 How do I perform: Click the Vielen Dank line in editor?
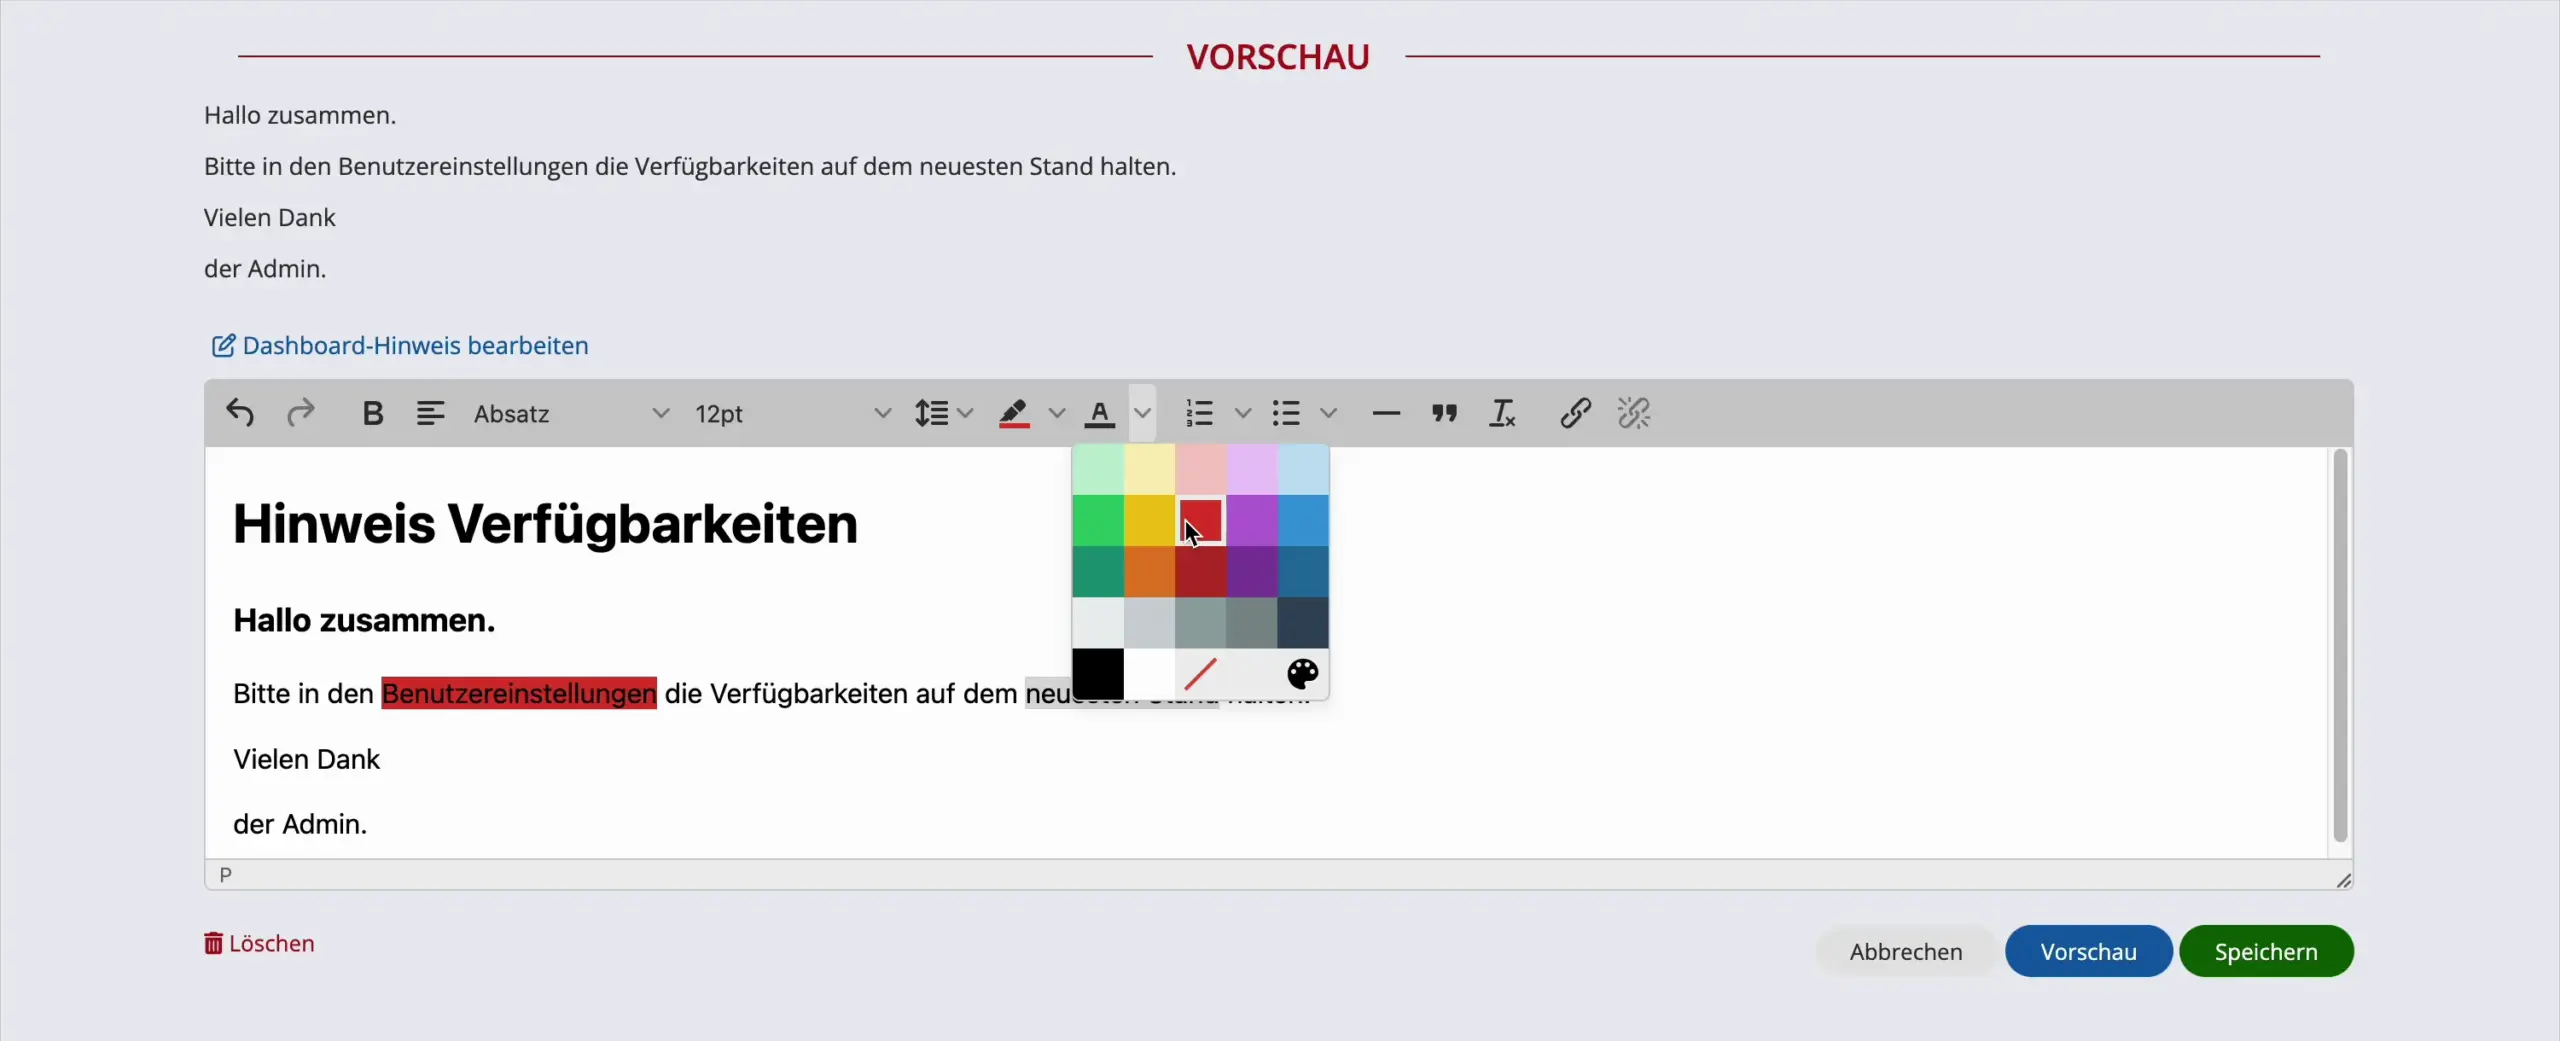[x=306, y=759]
